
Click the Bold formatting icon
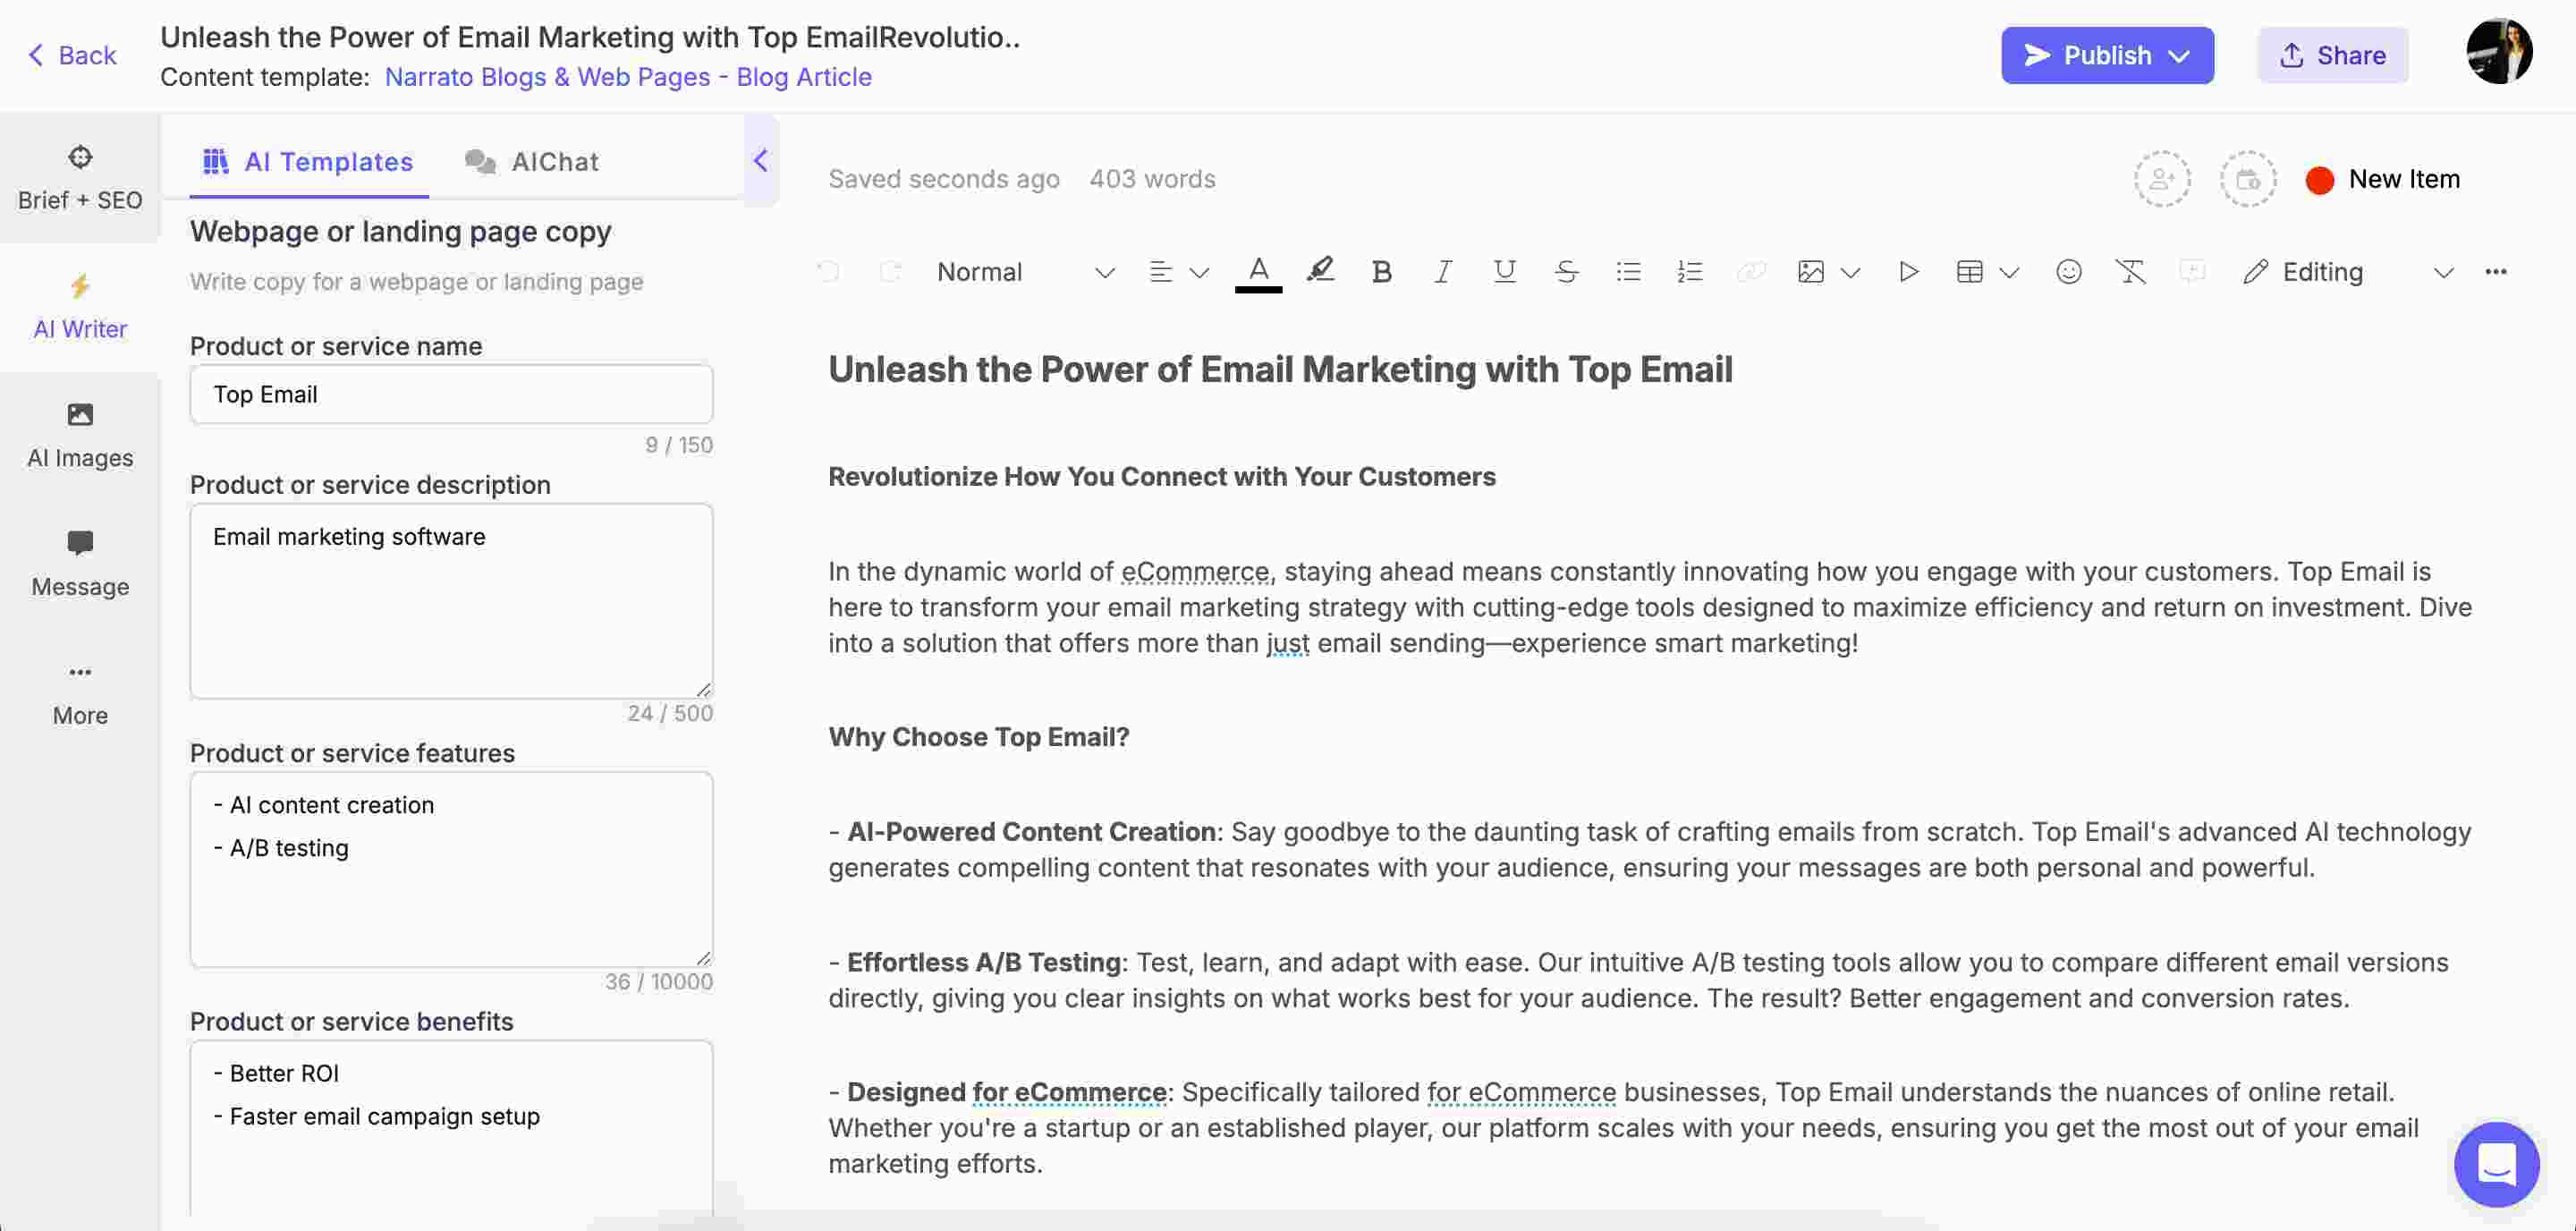(1381, 272)
